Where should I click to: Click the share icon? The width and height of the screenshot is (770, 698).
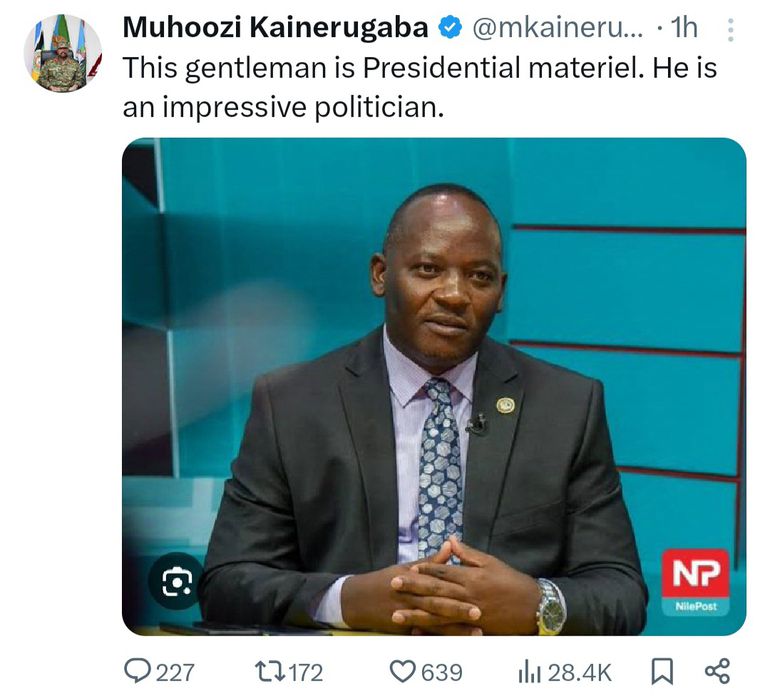[717, 671]
